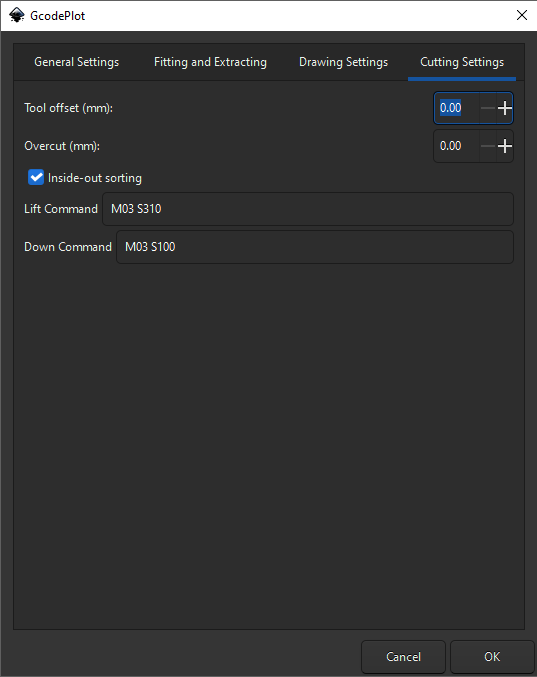Click the Lift Command label
537x677 pixels.
(61, 209)
